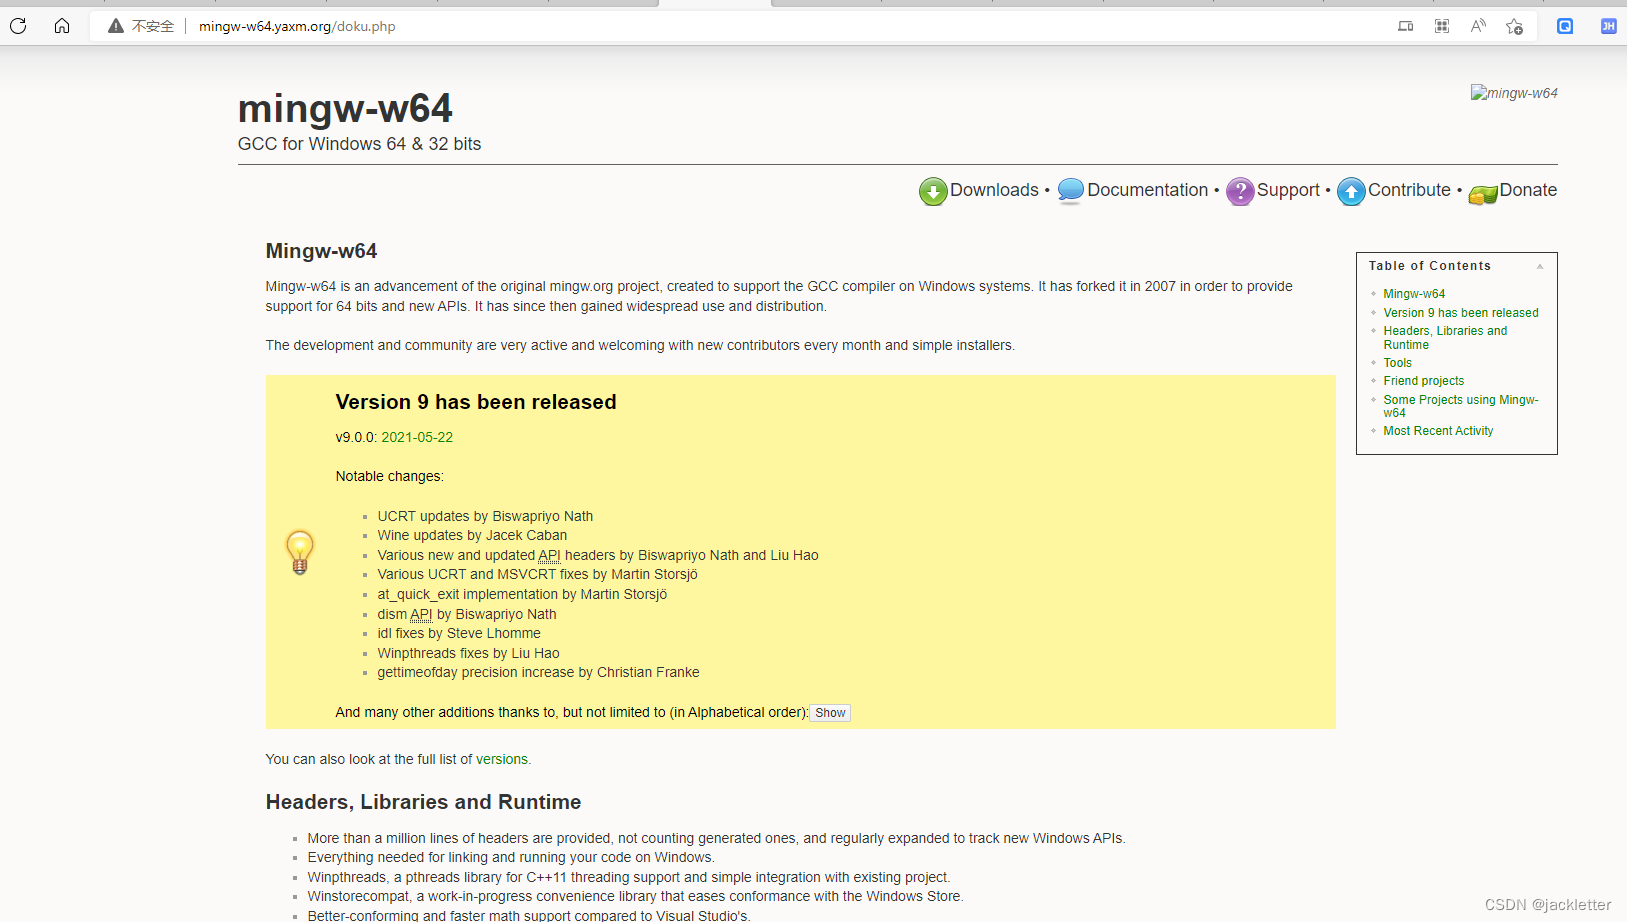The image size is (1627, 922).
Task: Open the versions link
Action: (x=503, y=759)
